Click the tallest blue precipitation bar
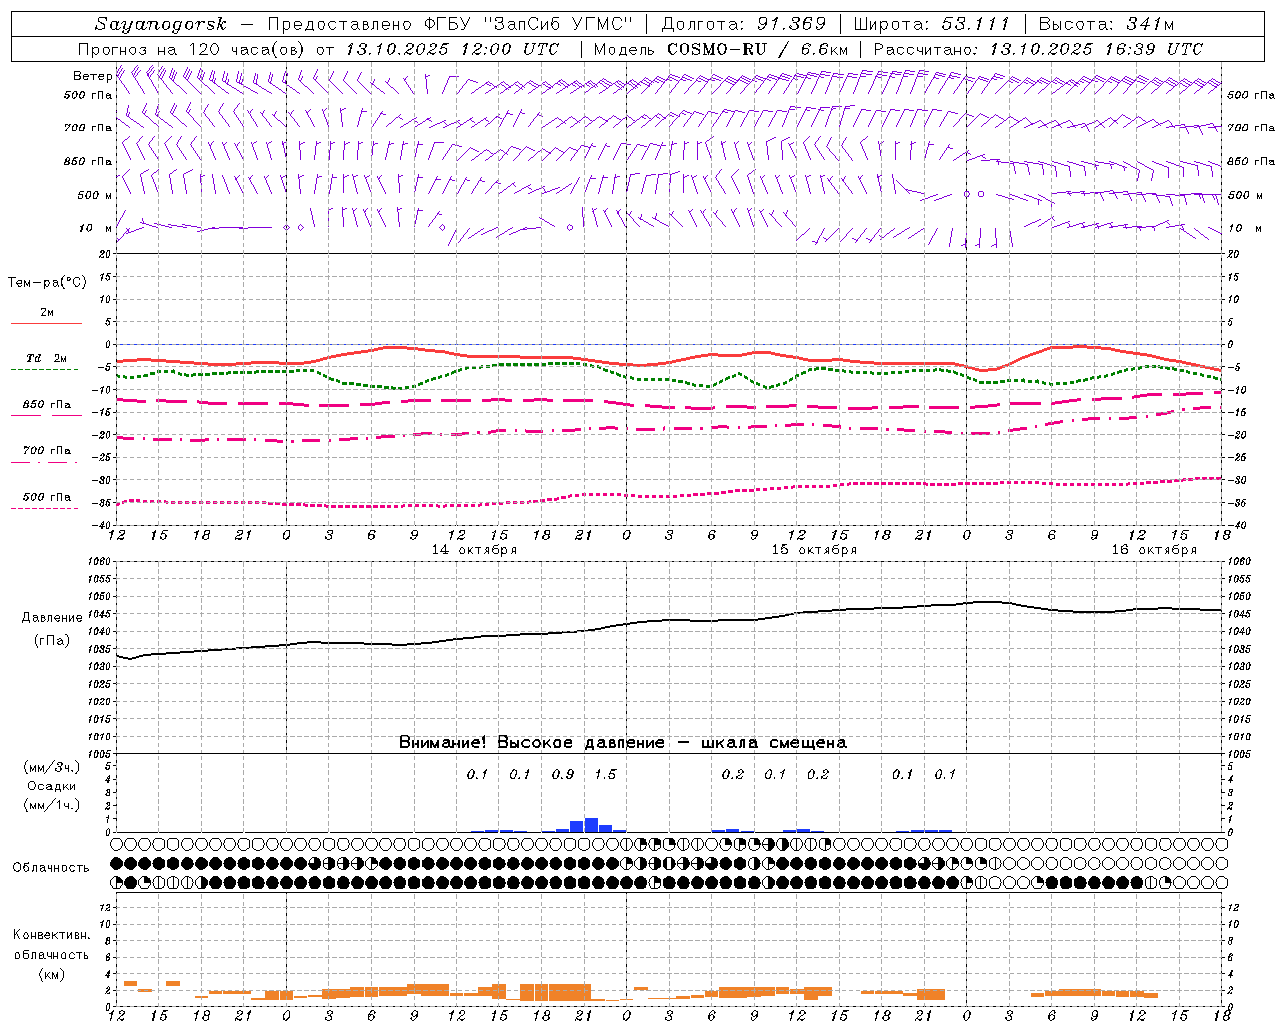 click(x=591, y=825)
